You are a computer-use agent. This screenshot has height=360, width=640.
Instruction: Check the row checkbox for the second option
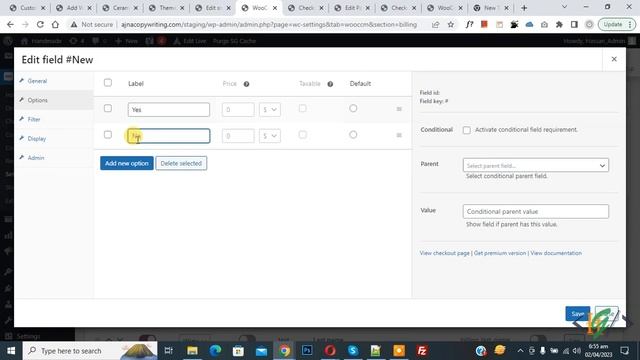(x=108, y=134)
